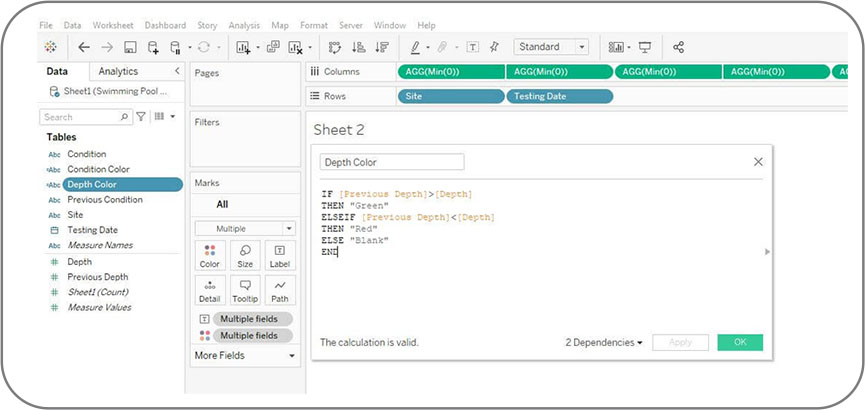Click the New Worksheet icon
This screenshot has height=410, width=865.
[x=243, y=47]
